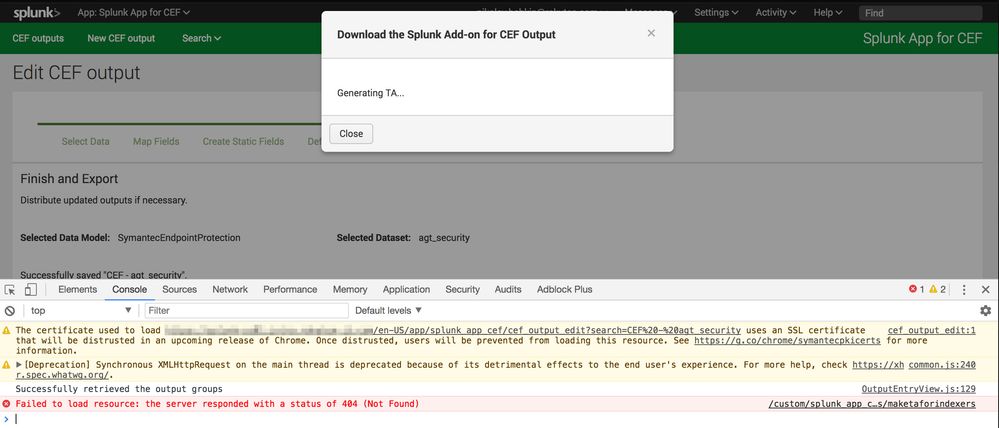Click the Failed to load resource 404 error message
Screen dimensions: 999x428
click(217, 404)
